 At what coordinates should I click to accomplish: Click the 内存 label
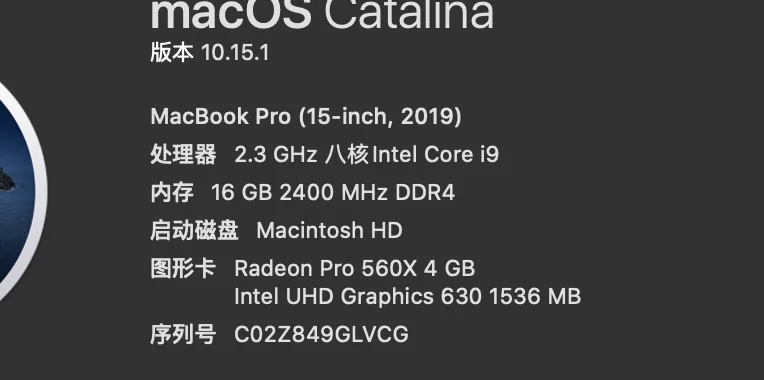172,192
